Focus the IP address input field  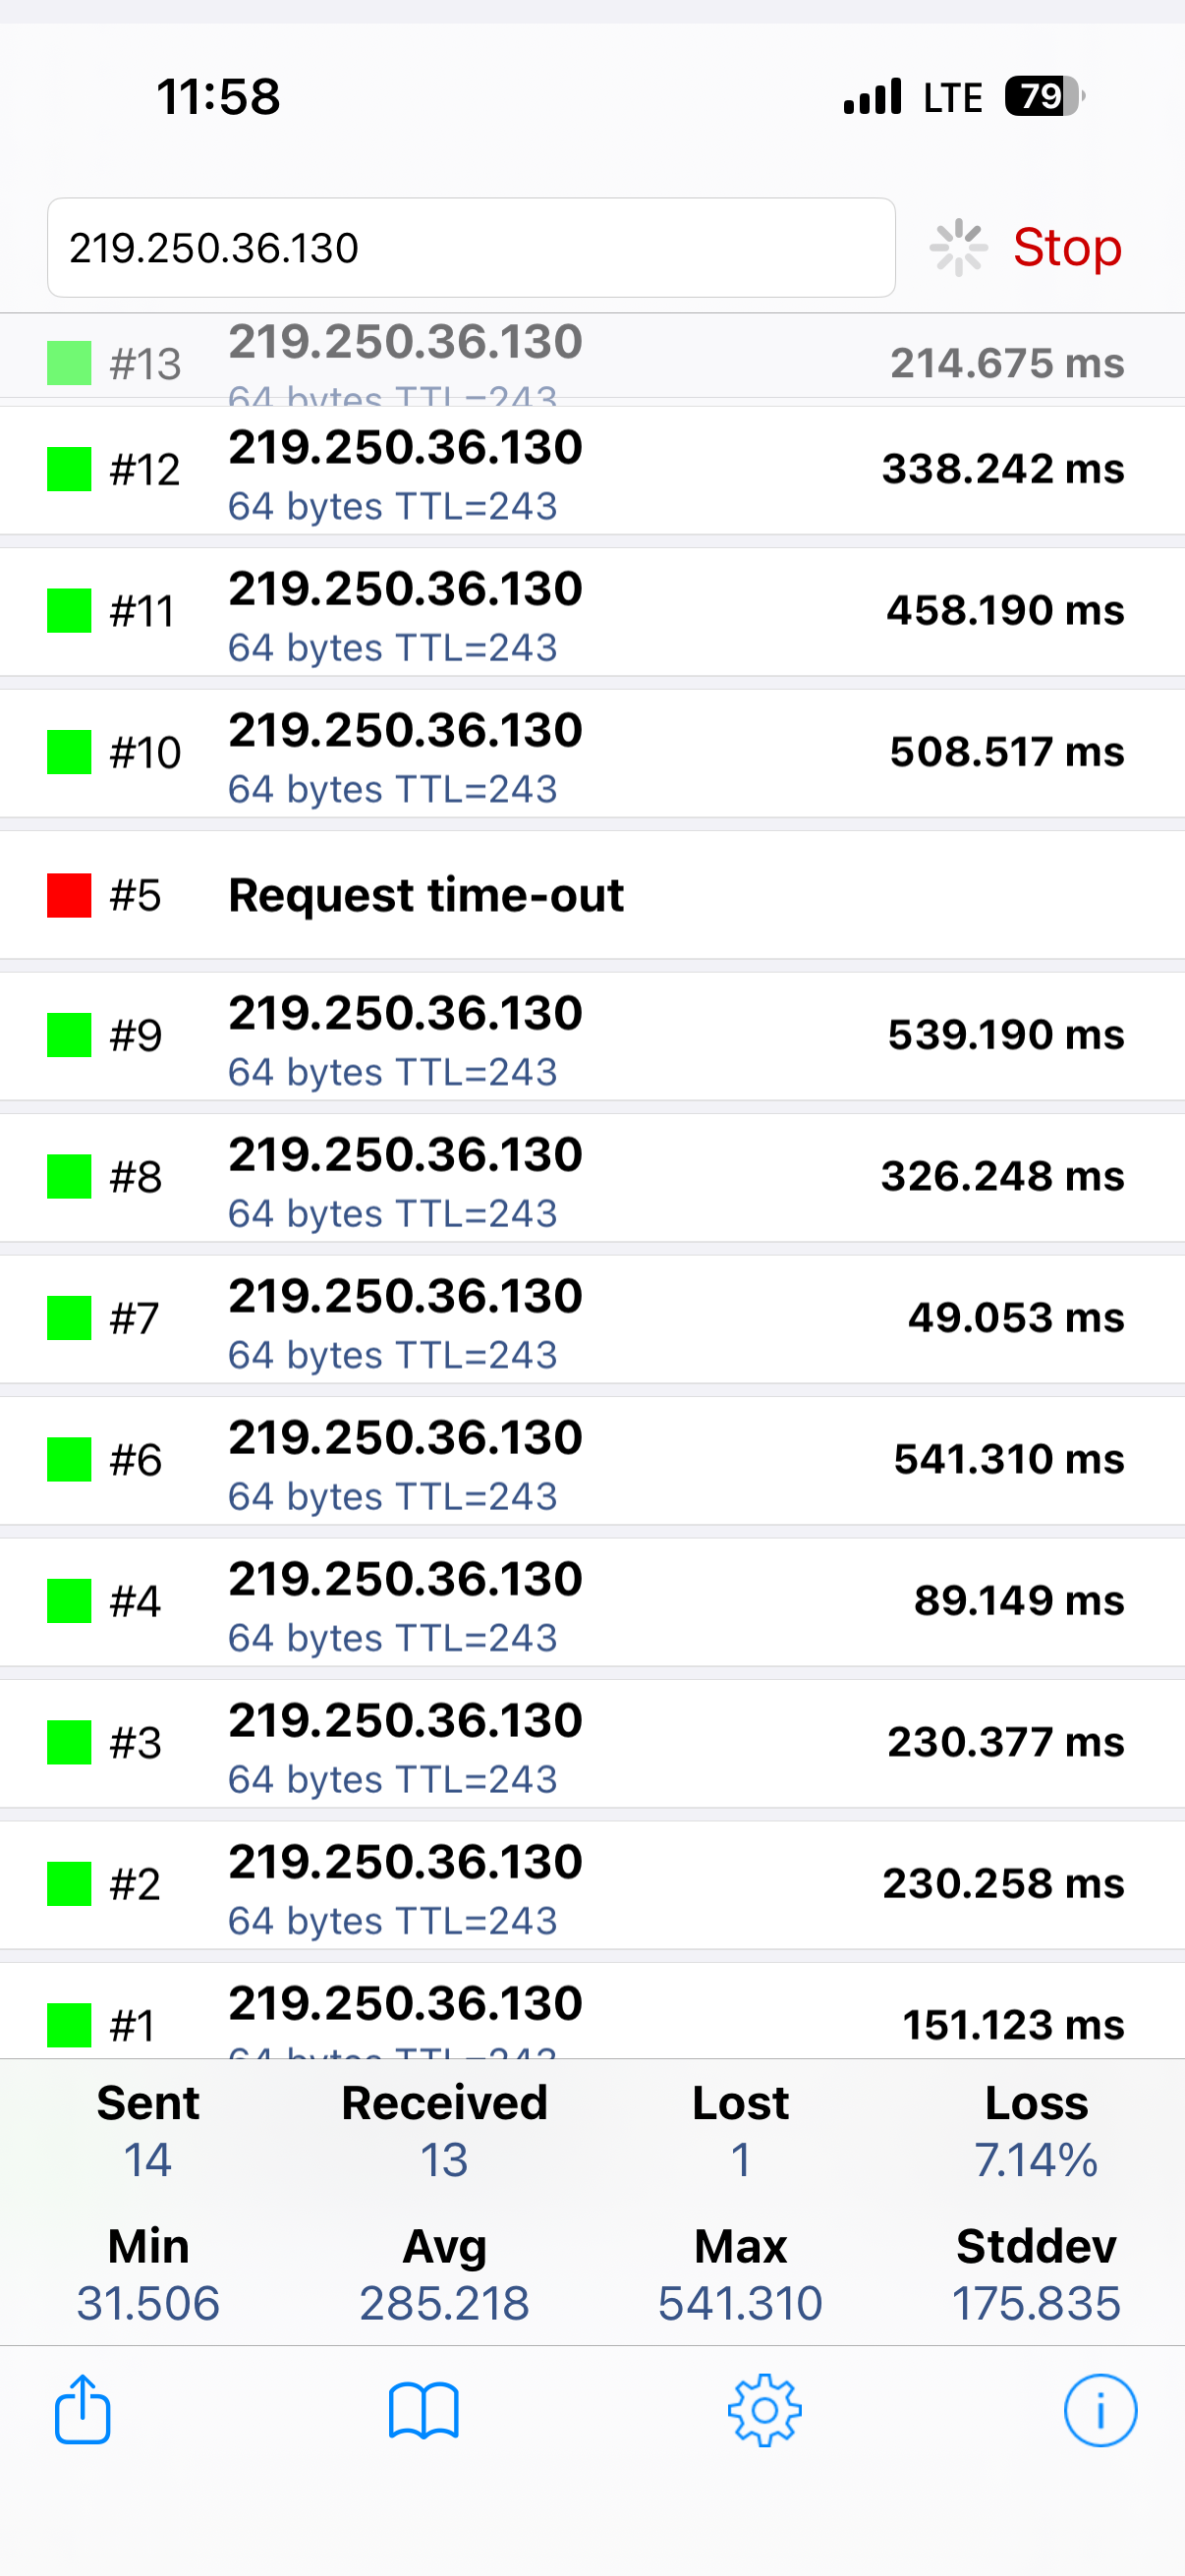471,247
